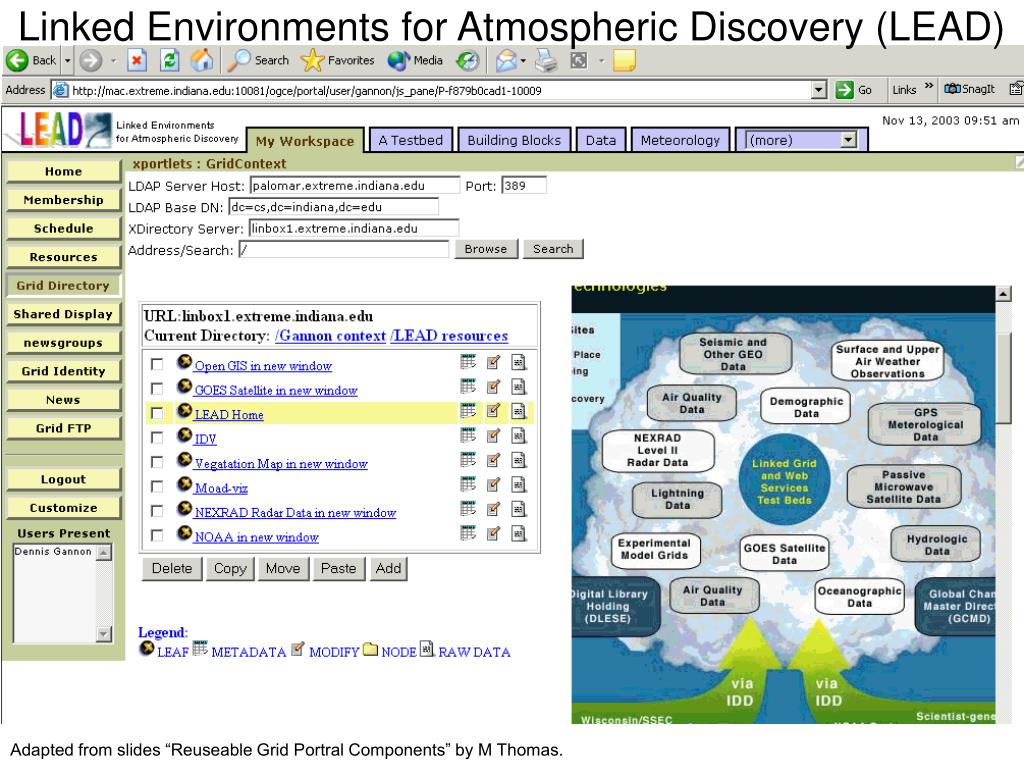The height and width of the screenshot is (768, 1024).
Task: Open the Shared Display sidebar item
Action: coord(63,314)
